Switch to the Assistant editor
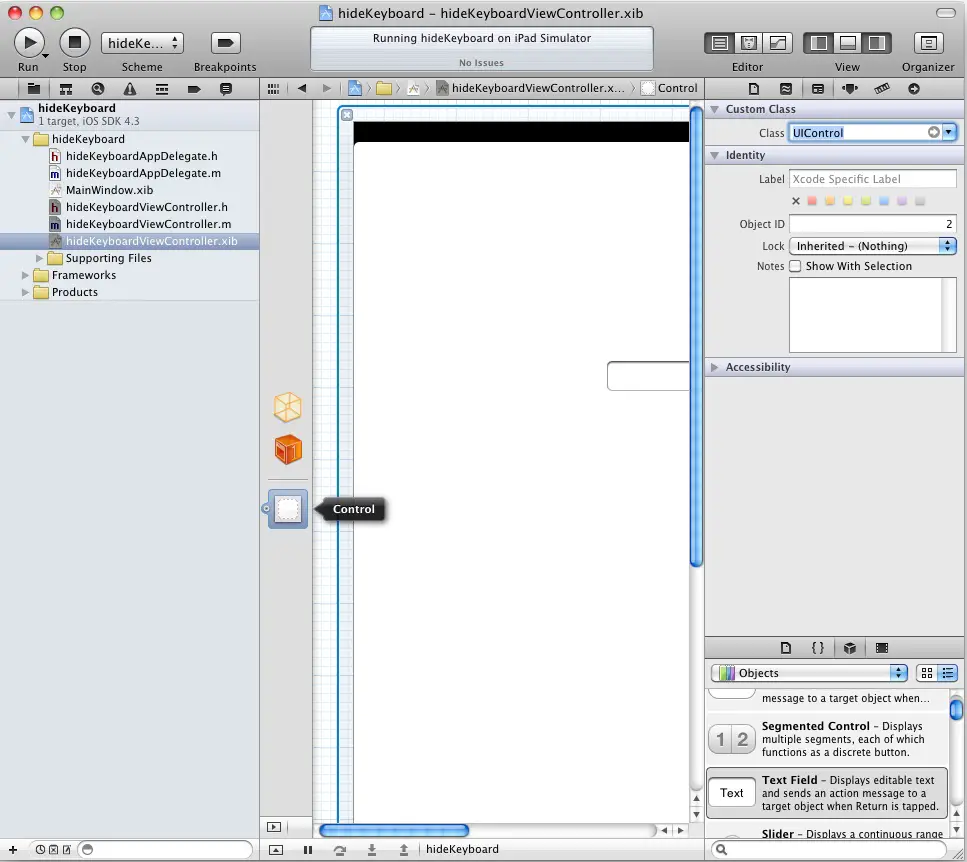Image resolution: width=967 pixels, height=862 pixels. click(x=748, y=43)
